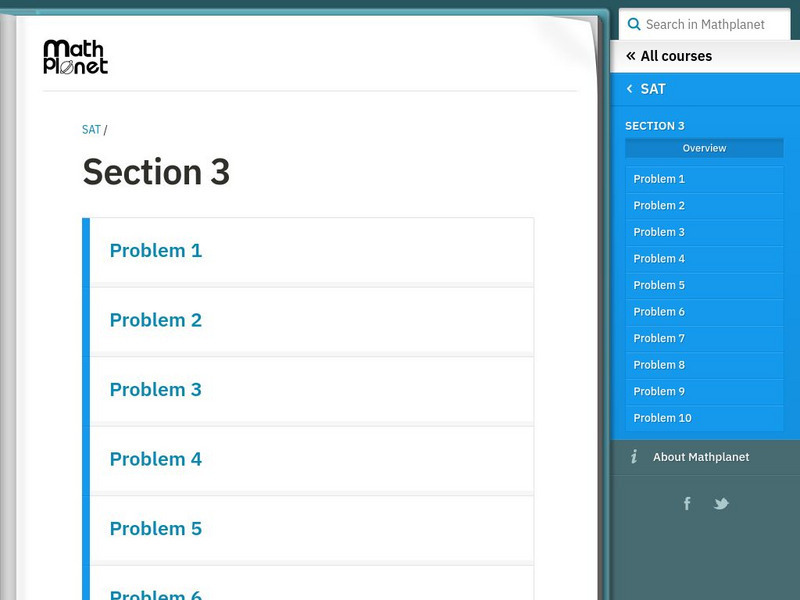Open Problem 6 in the sidebar
800x600 pixels.
click(704, 312)
